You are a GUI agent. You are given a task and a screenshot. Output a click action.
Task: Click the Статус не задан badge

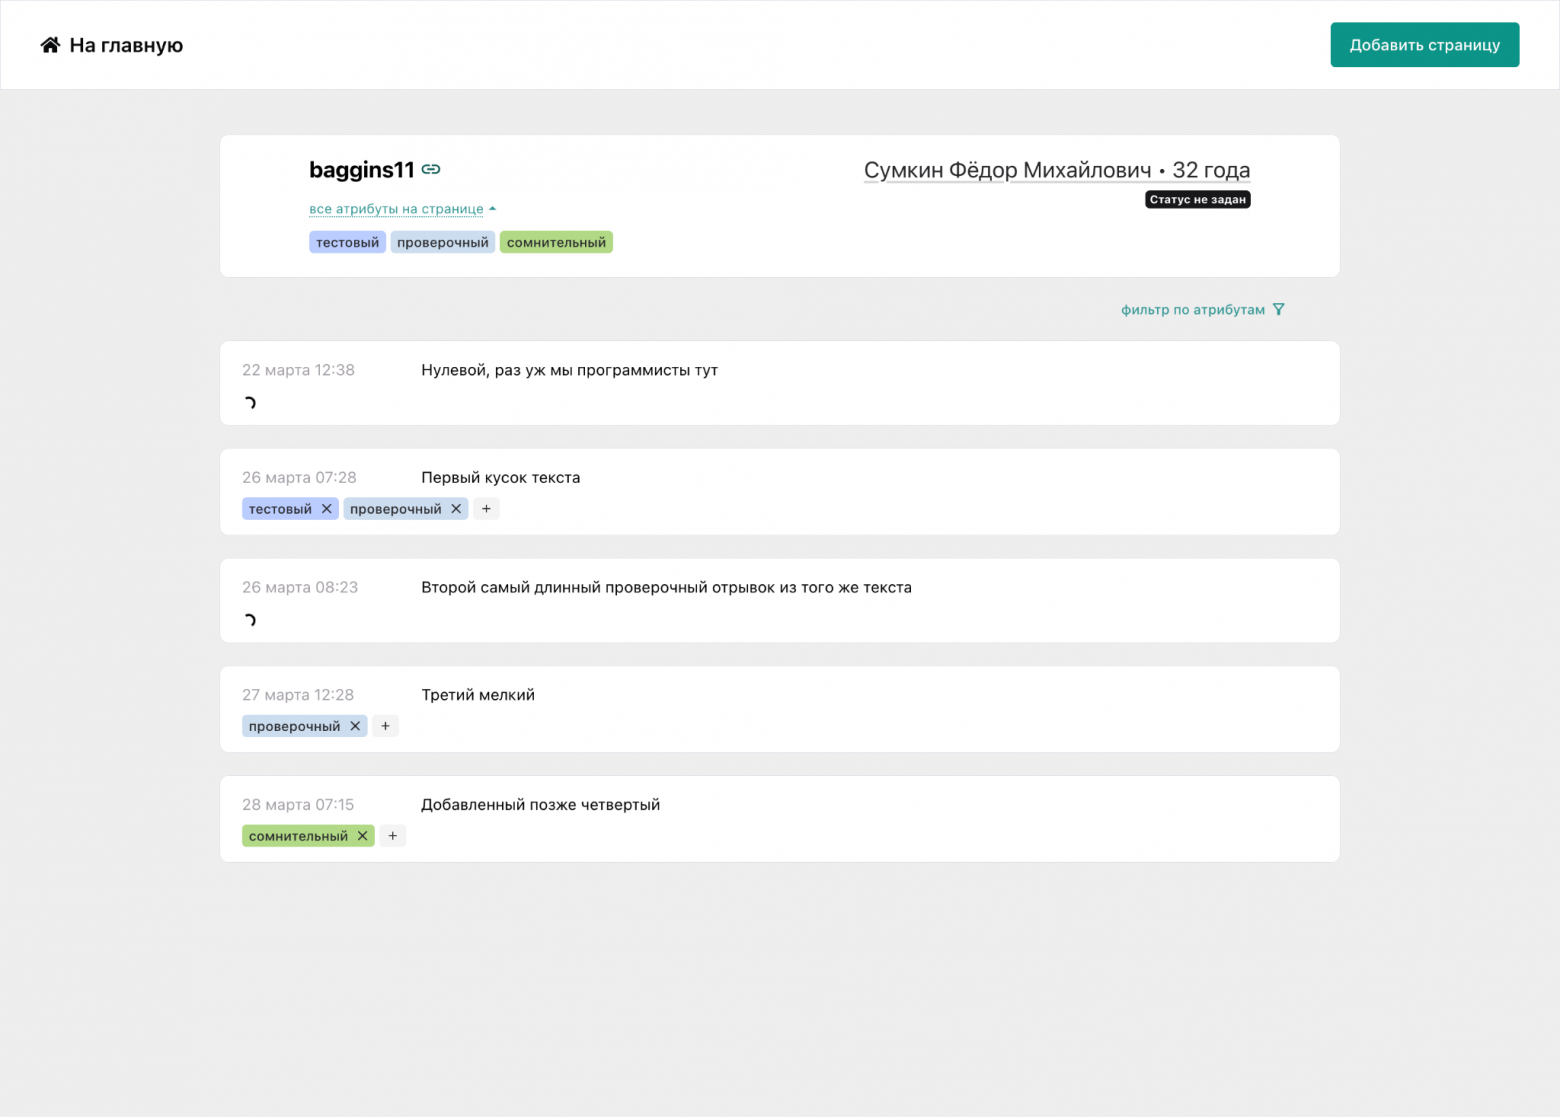(1197, 198)
